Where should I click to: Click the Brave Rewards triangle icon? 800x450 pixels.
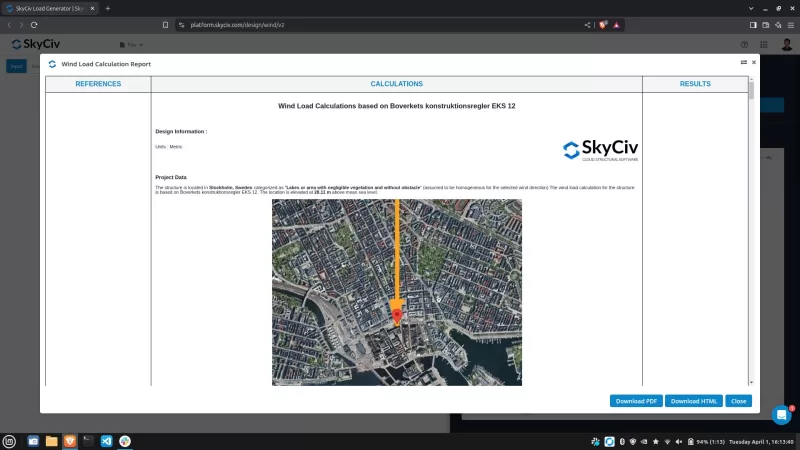click(x=617, y=24)
